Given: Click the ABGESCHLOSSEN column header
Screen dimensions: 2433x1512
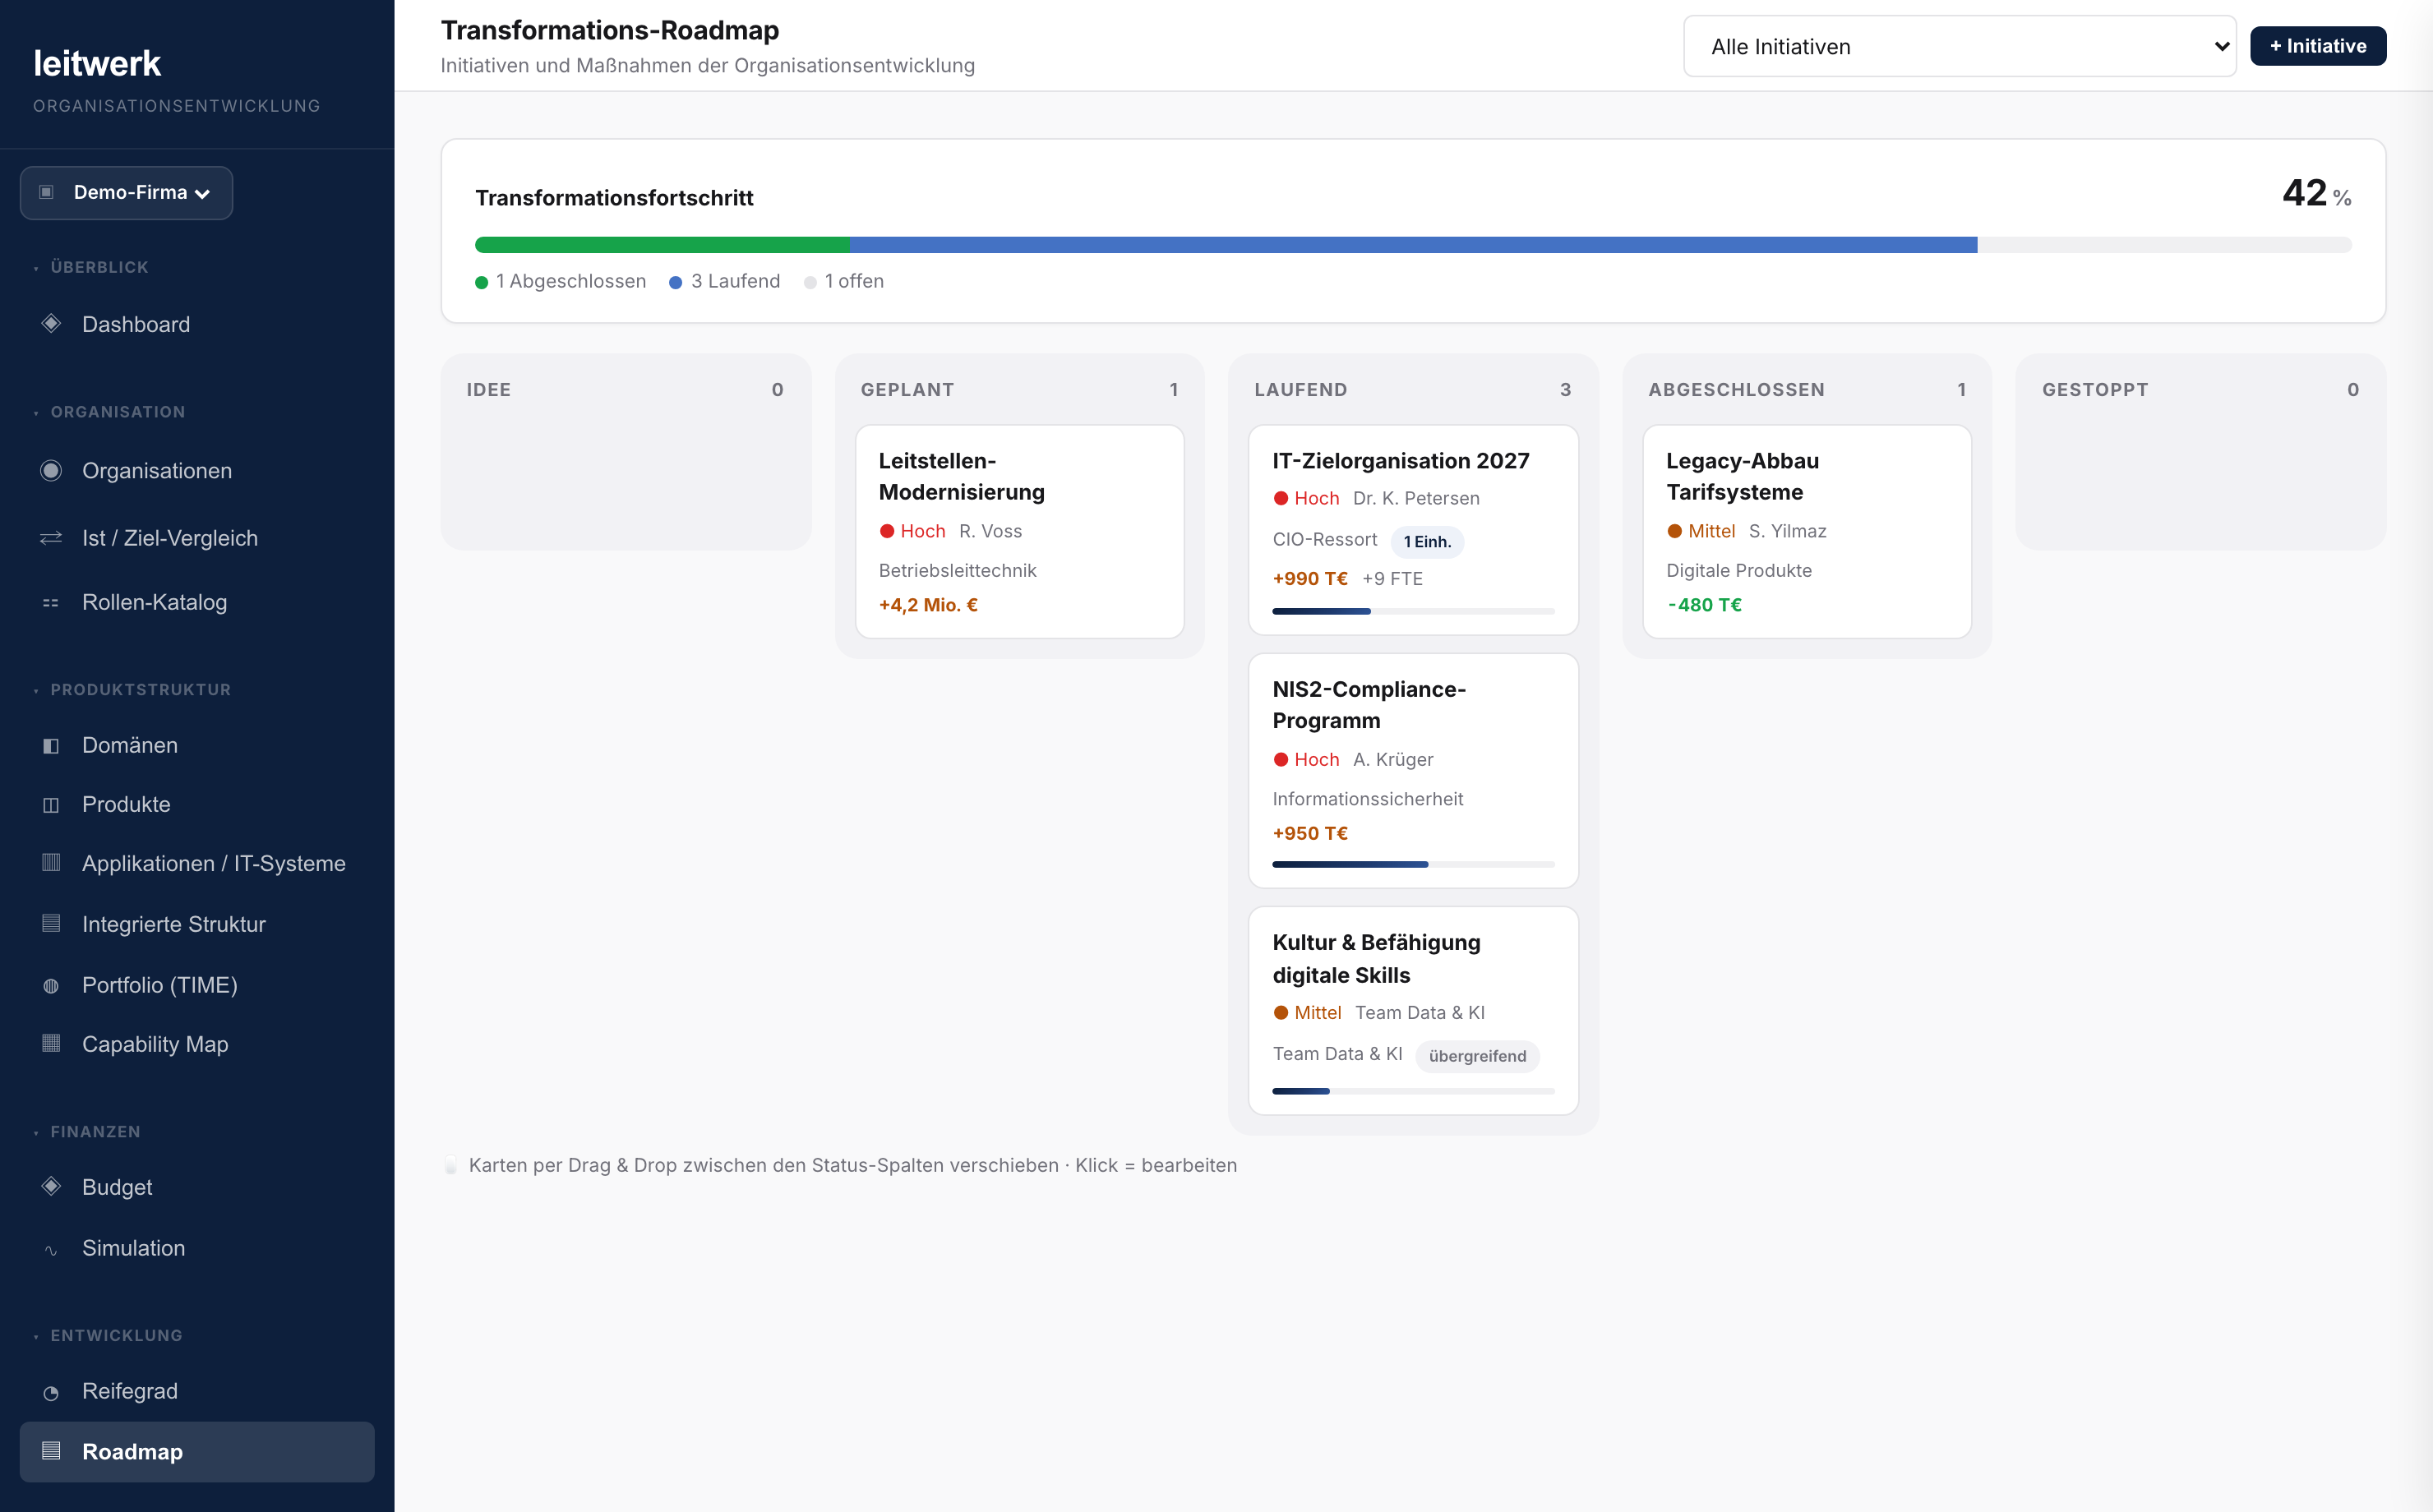Looking at the screenshot, I should (1807, 390).
